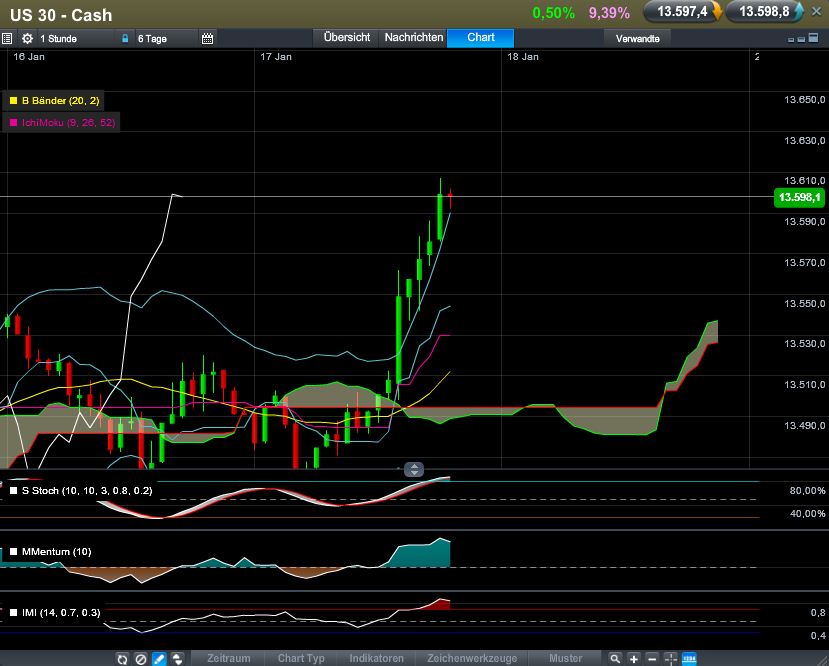The image size is (829, 666).
Task: Click the settings gear icon in chart toolbar
Action: coord(27,38)
